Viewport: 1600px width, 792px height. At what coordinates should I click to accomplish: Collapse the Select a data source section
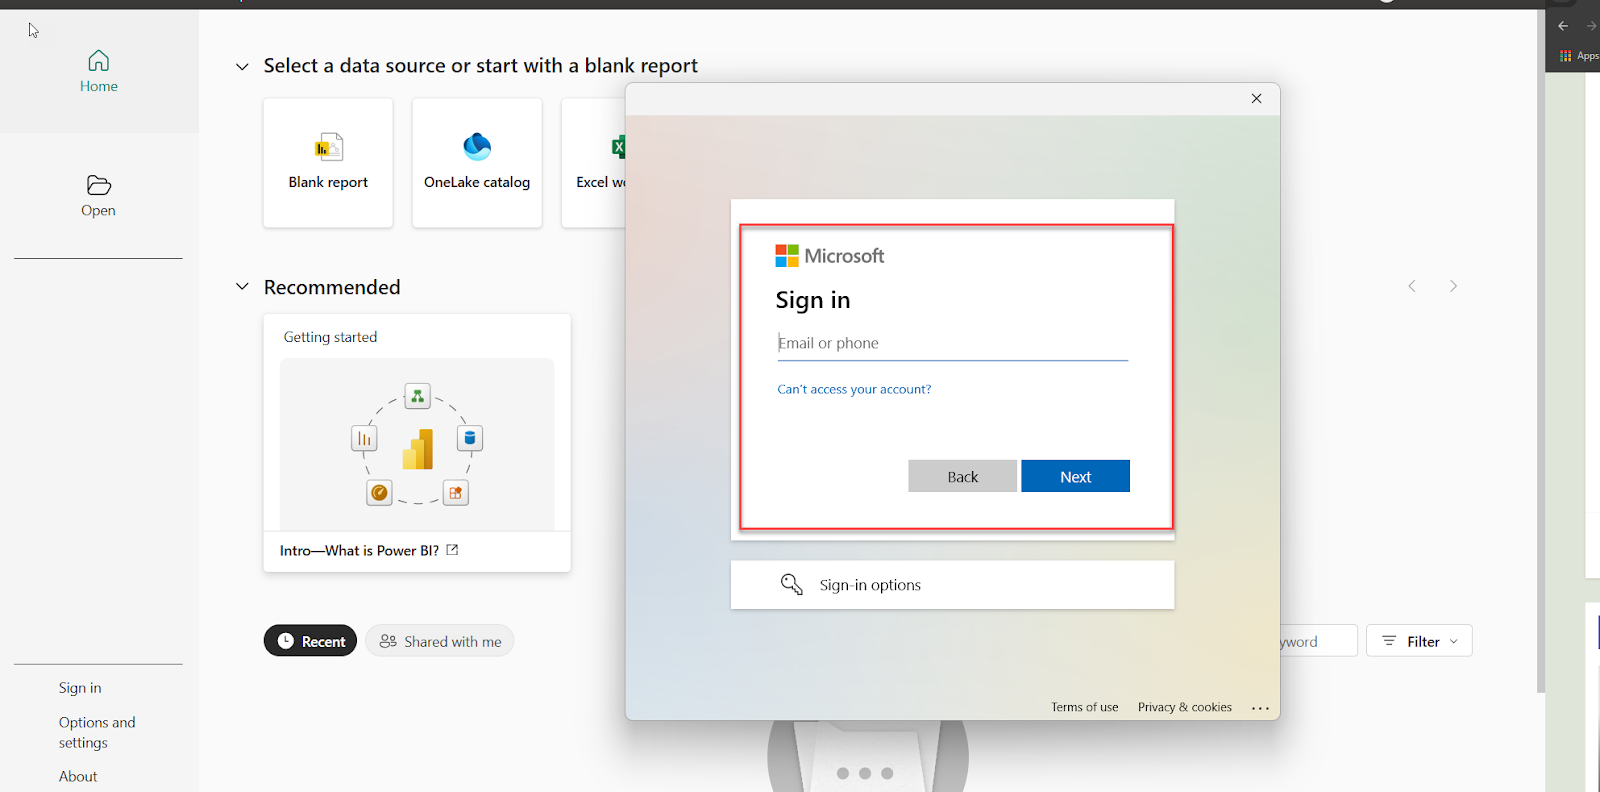242,67
